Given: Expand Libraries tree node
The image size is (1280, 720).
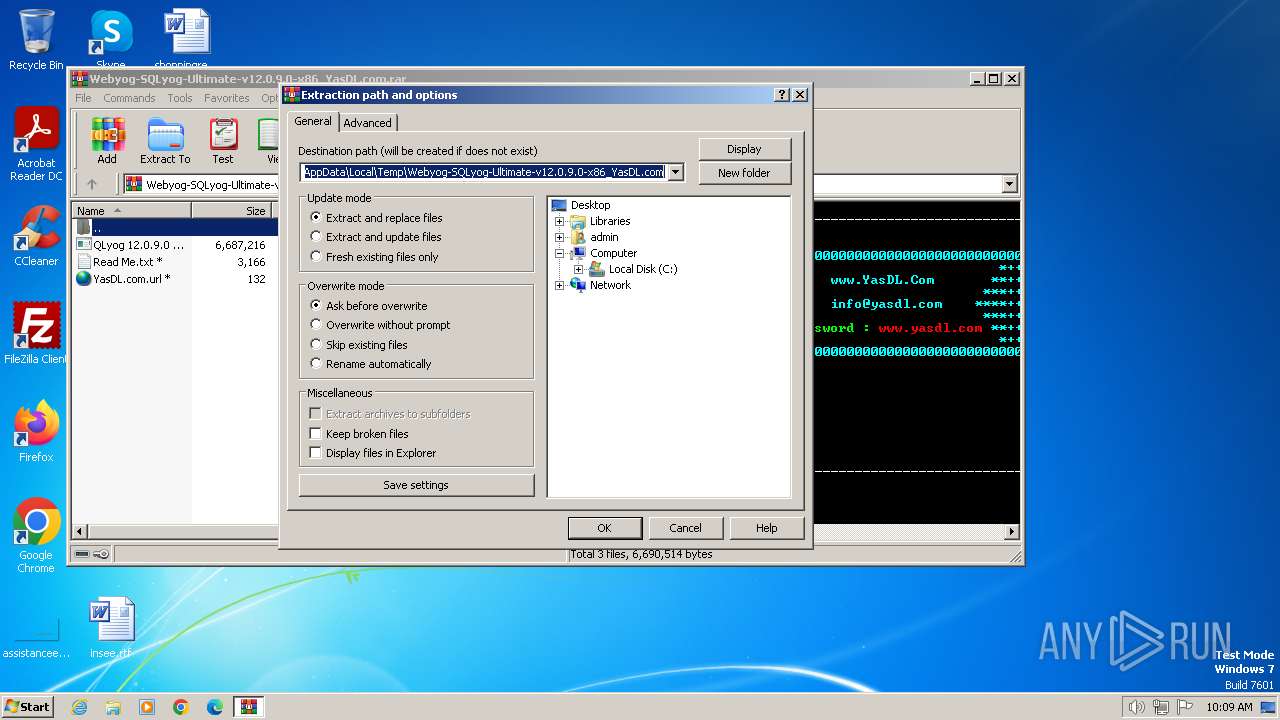Looking at the screenshot, I should coord(560,221).
